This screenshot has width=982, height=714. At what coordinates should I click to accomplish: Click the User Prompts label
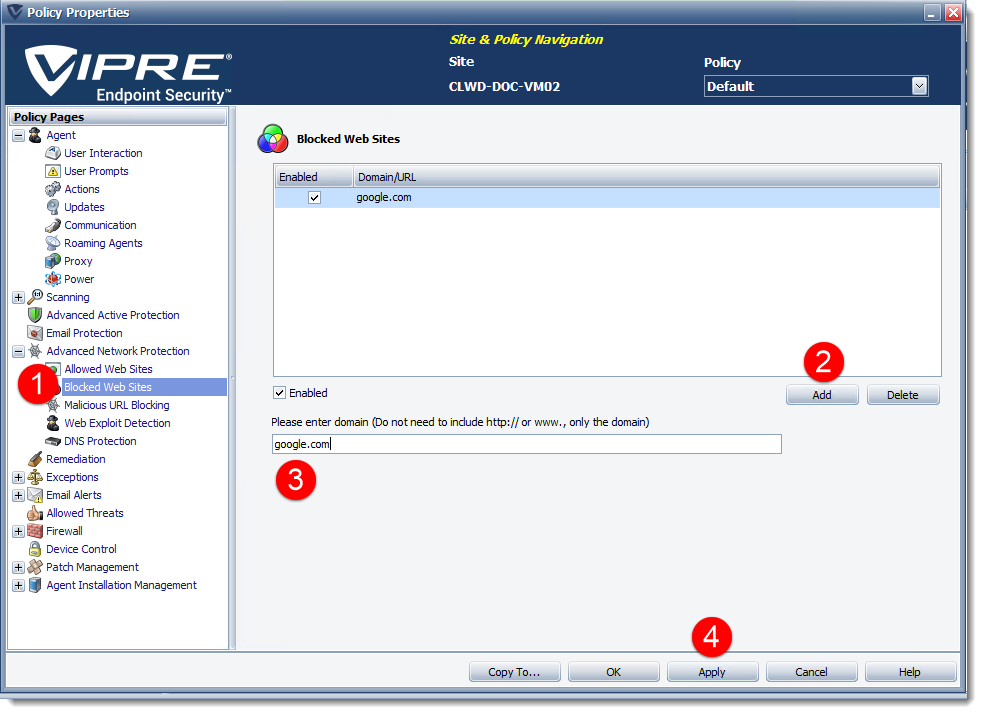click(96, 172)
